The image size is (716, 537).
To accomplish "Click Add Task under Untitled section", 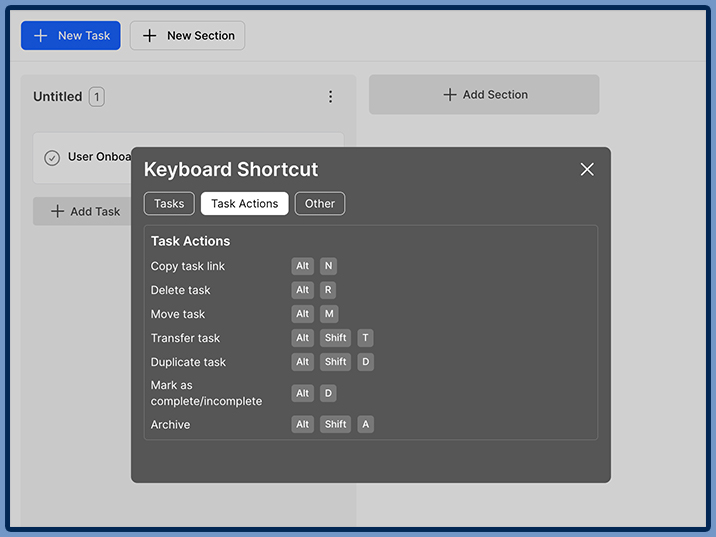I will (85, 212).
